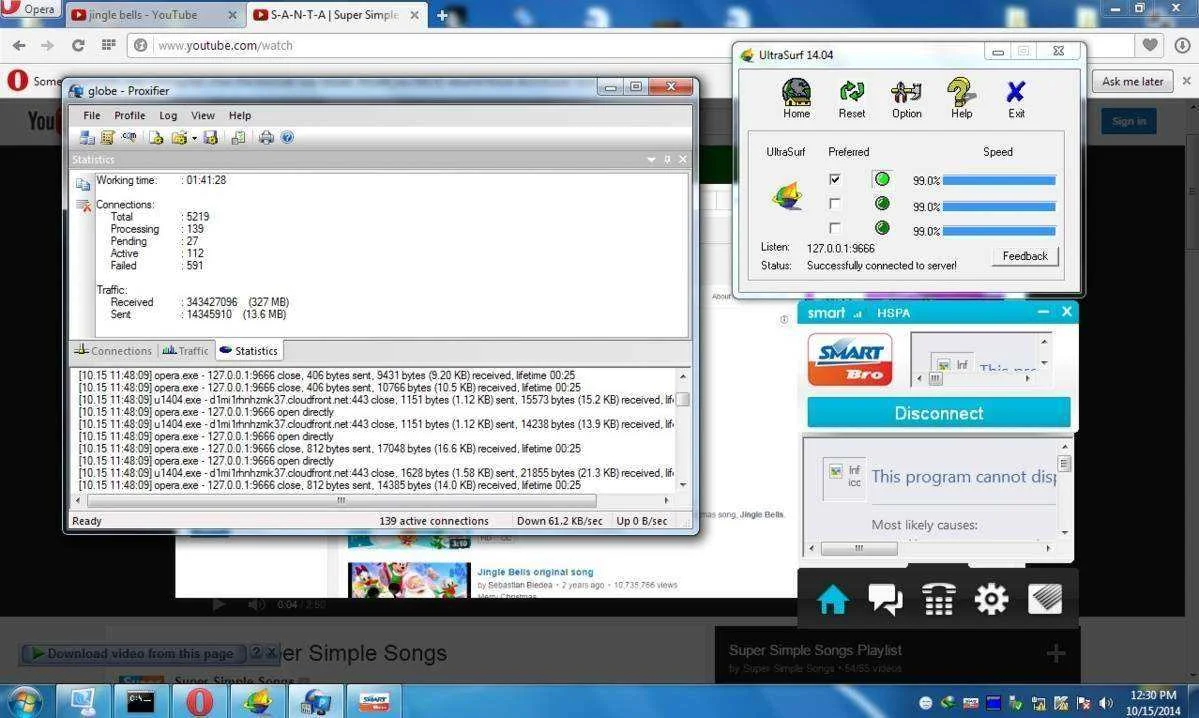
Task: Select S-A-N-T-A Super Simple tab
Action: pyautogui.click(x=334, y=15)
